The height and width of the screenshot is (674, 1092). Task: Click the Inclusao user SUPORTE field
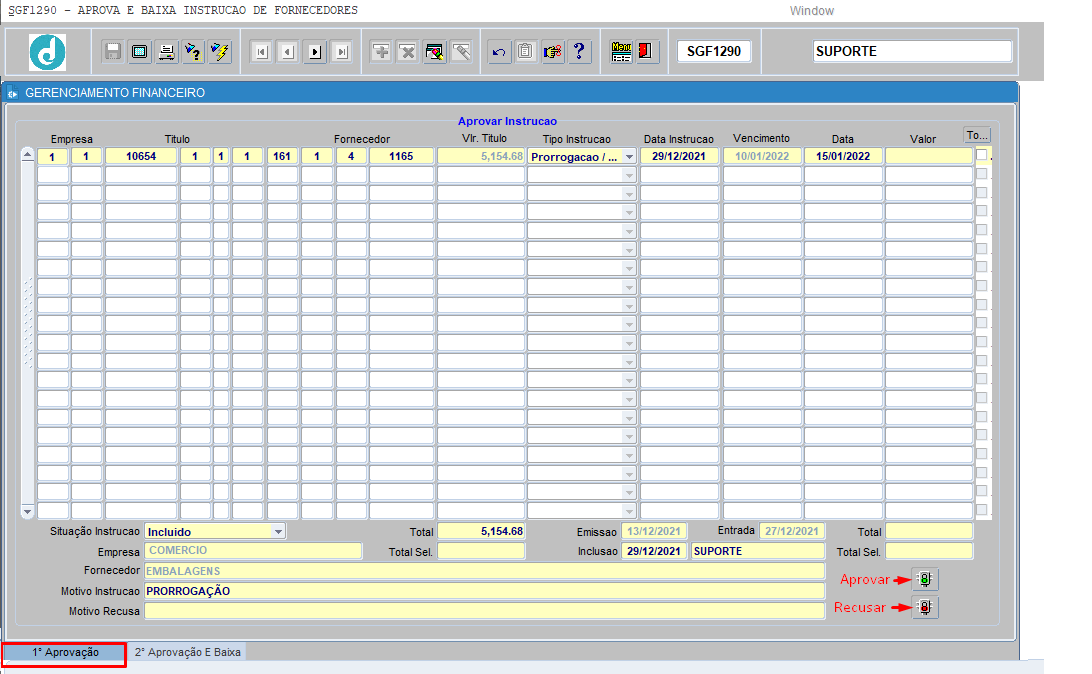tap(758, 551)
